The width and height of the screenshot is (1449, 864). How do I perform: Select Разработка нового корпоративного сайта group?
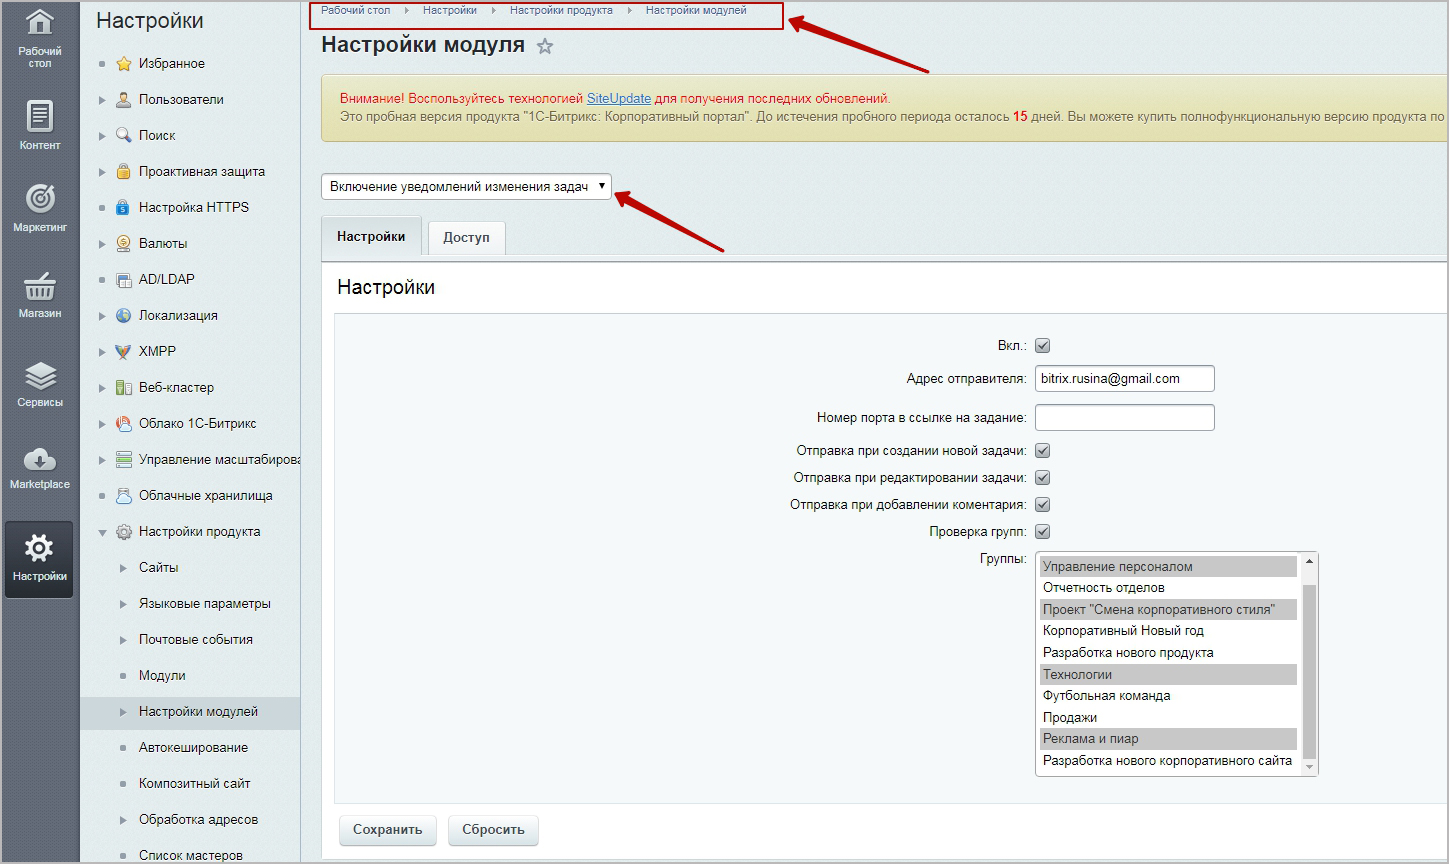tap(1168, 761)
